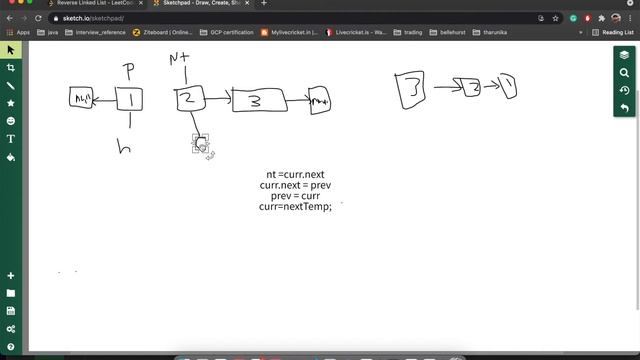This screenshot has width=640, height=360.
Task: Open the history clock icon
Action: pyautogui.click(x=624, y=90)
